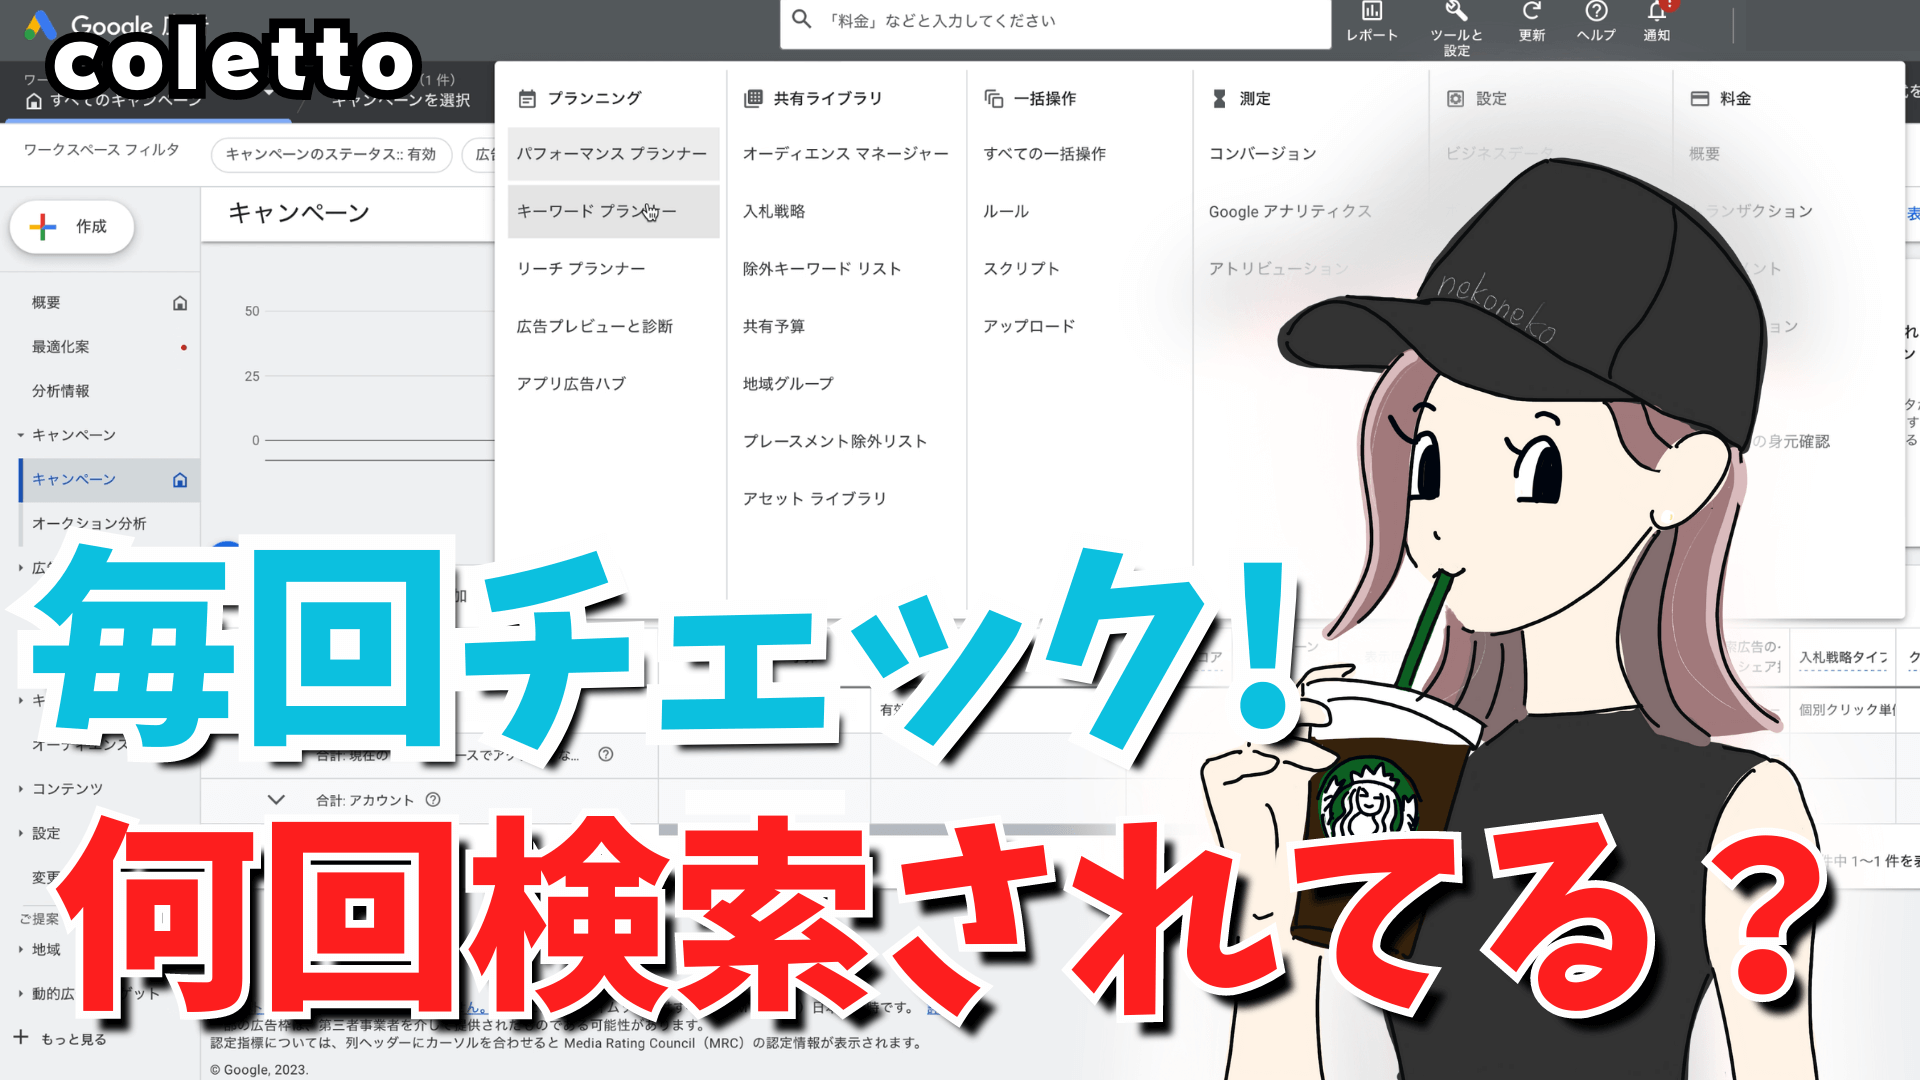The height and width of the screenshot is (1080, 1920).
Task: Select すべての一括操作
Action: (x=1044, y=154)
